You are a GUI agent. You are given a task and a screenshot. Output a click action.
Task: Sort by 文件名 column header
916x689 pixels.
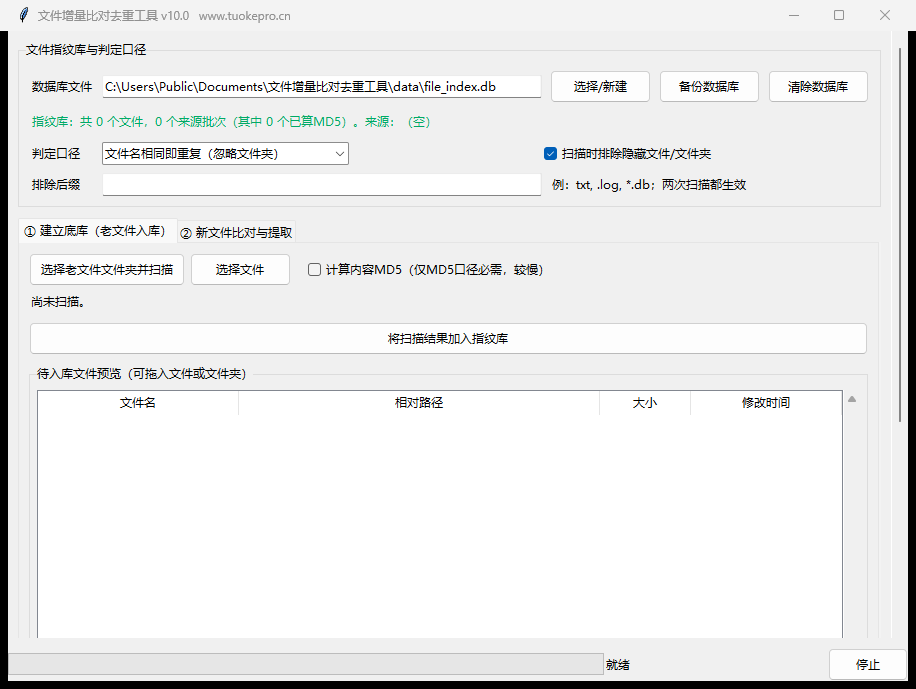click(138, 403)
